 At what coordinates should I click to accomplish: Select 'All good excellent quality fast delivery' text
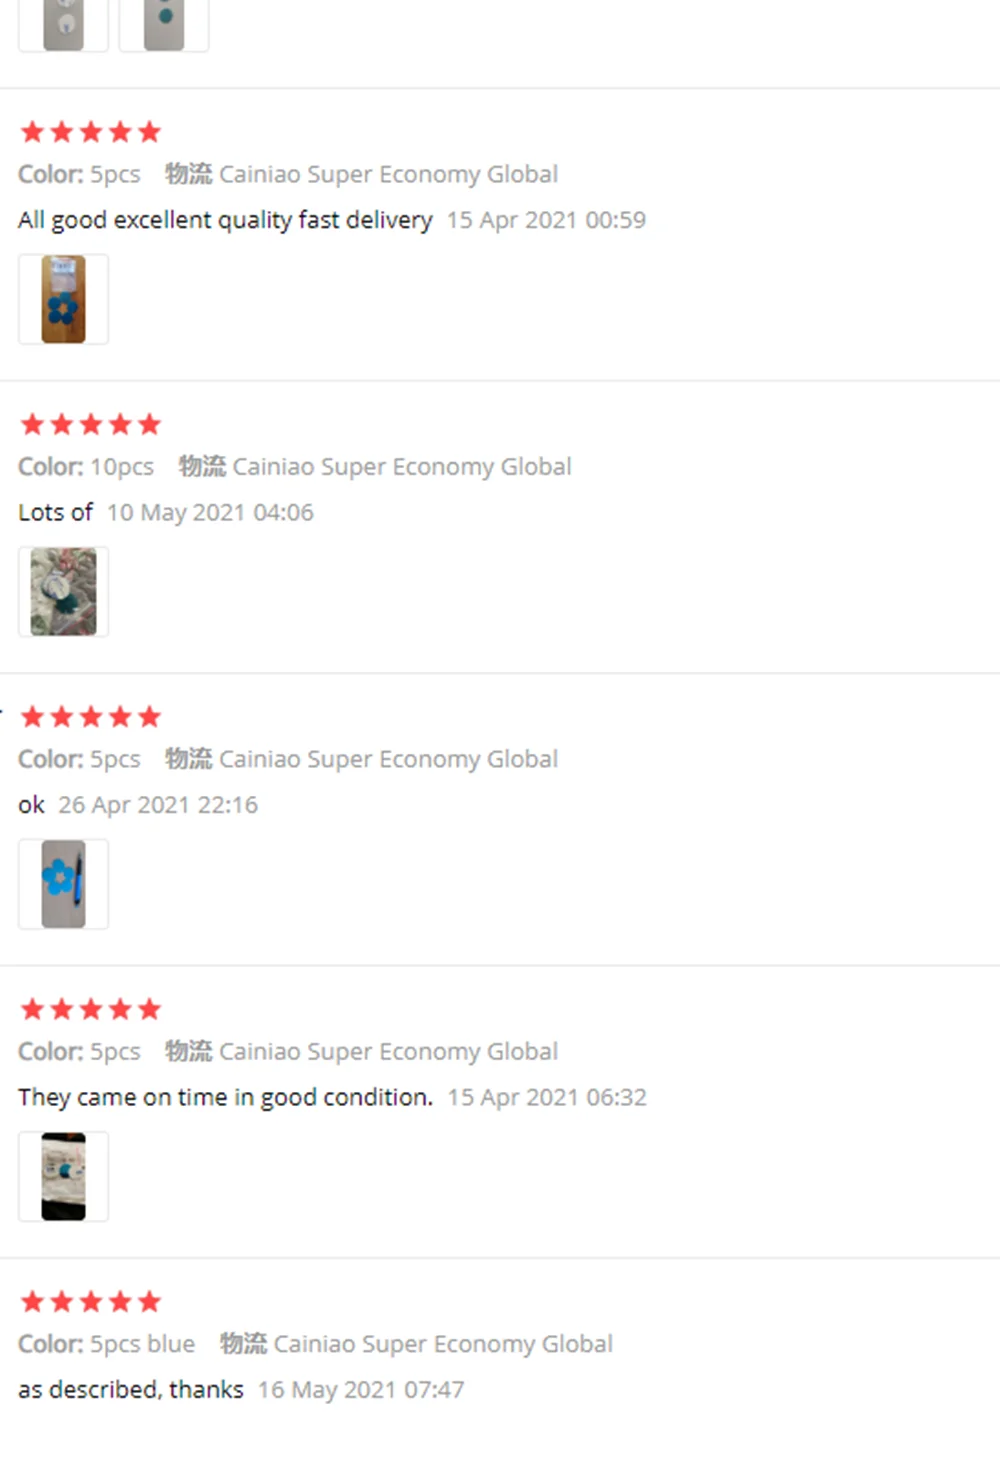point(225,220)
